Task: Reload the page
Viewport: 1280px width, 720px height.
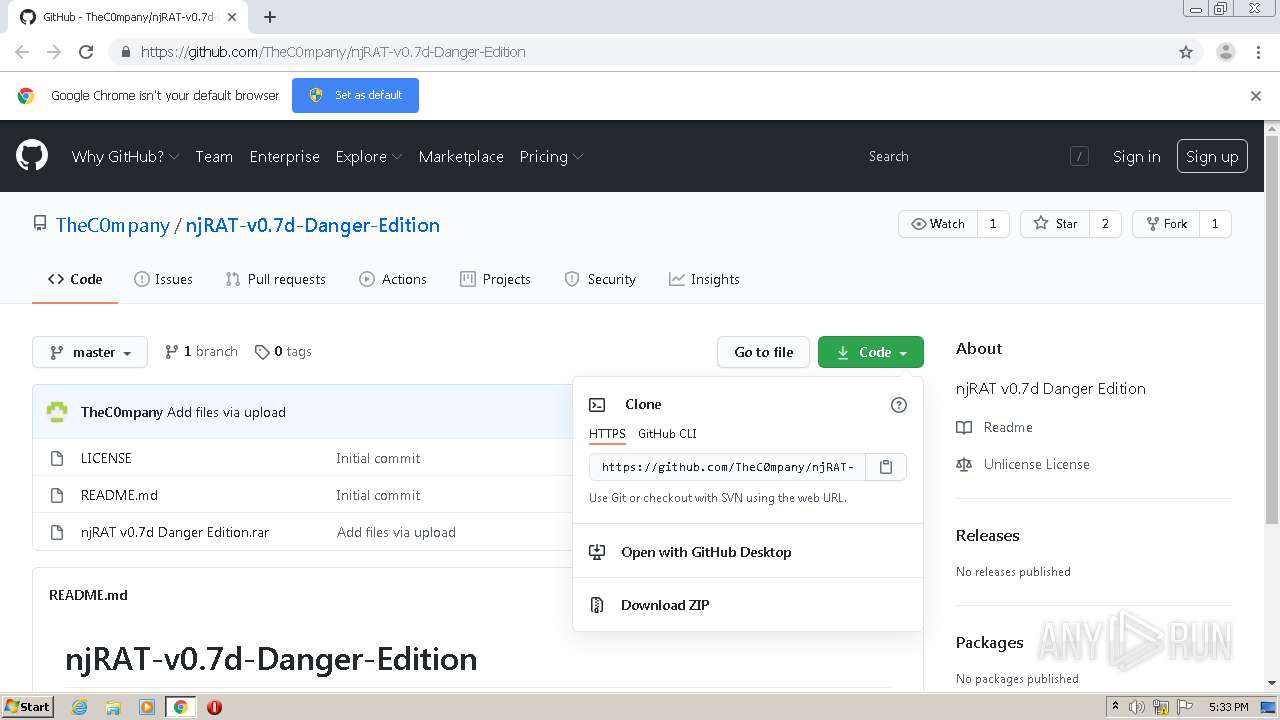Action: click(86, 52)
